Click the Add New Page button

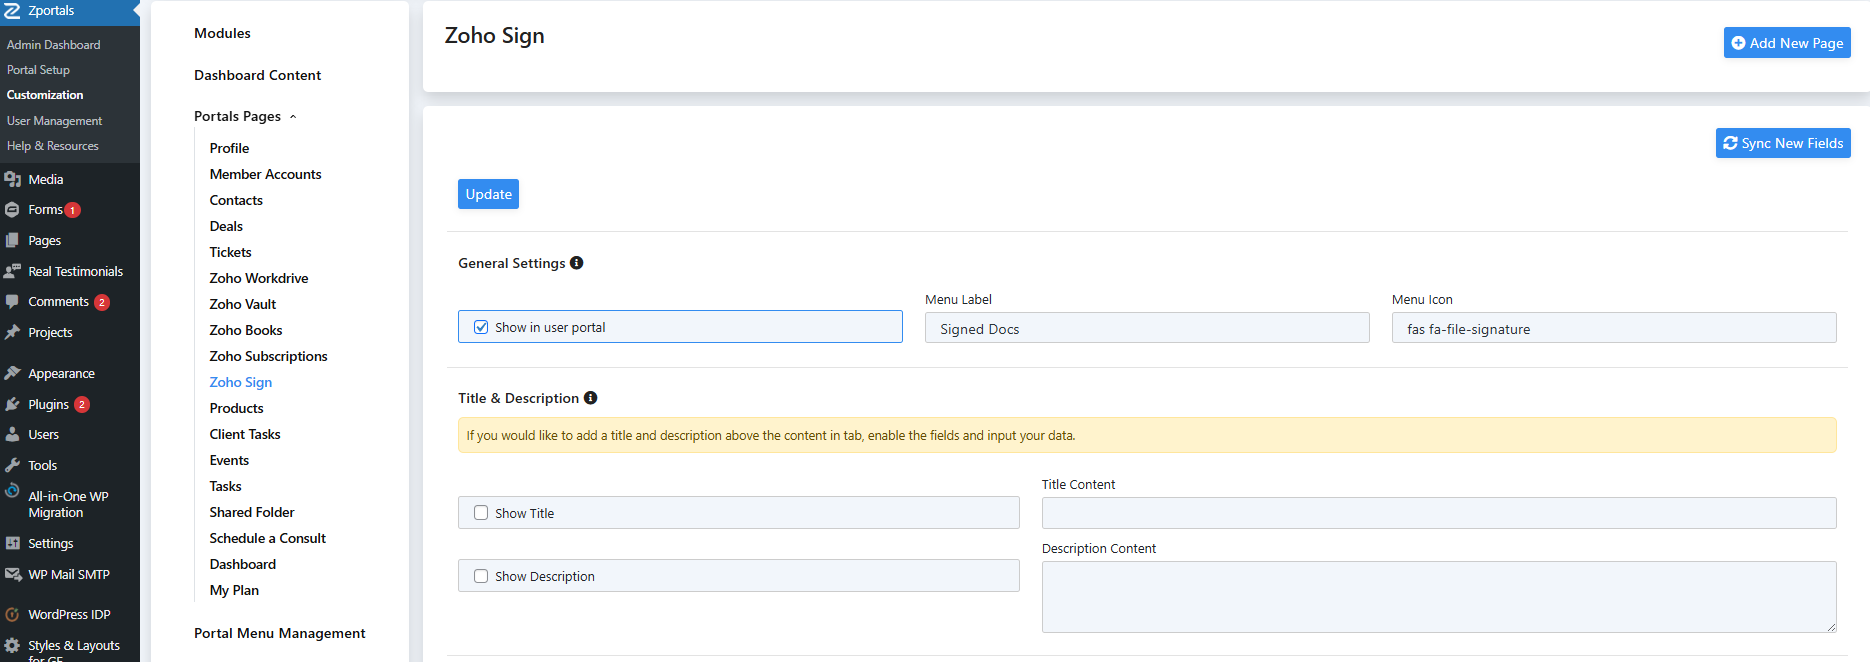click(1786, 43)
